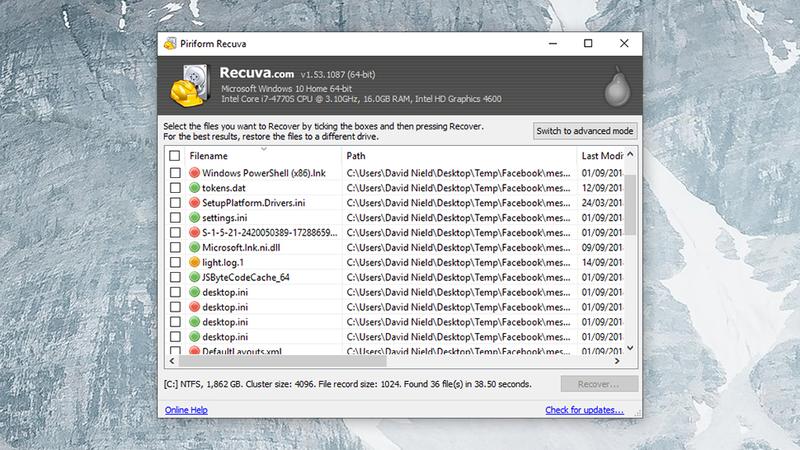The image size is (800, 450).
Task: Tick checkbox for tokens.dat
Action: tap(175, 188)
